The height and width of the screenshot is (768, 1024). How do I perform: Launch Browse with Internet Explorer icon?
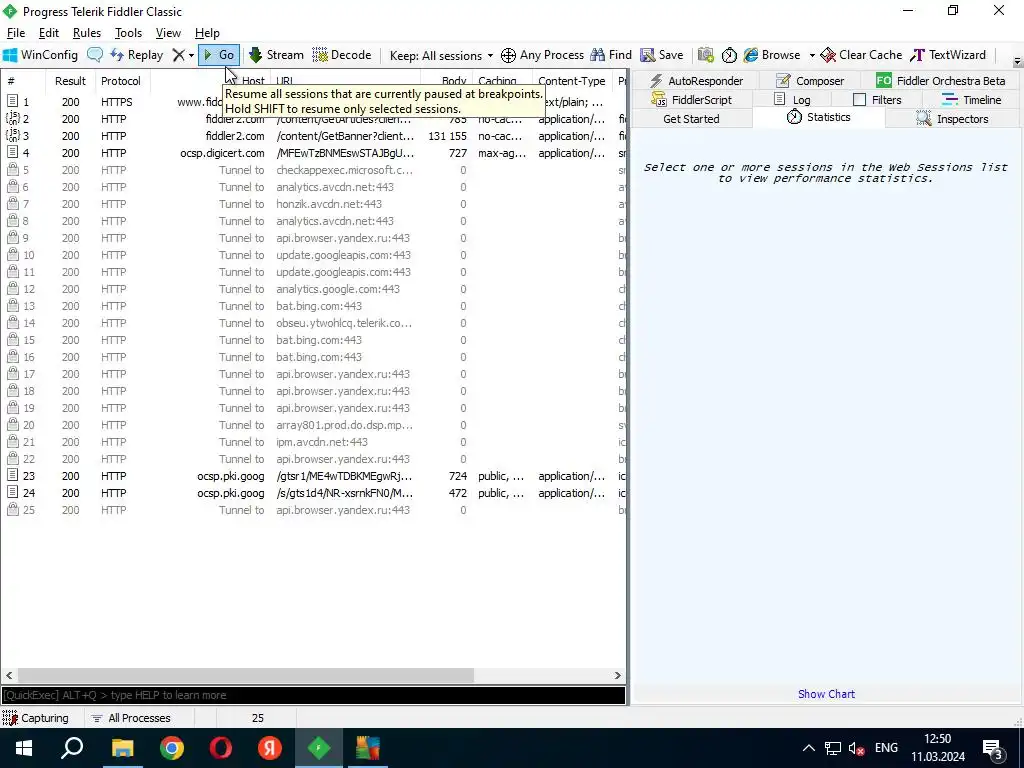pyautogui.click(x=772, y=55)
